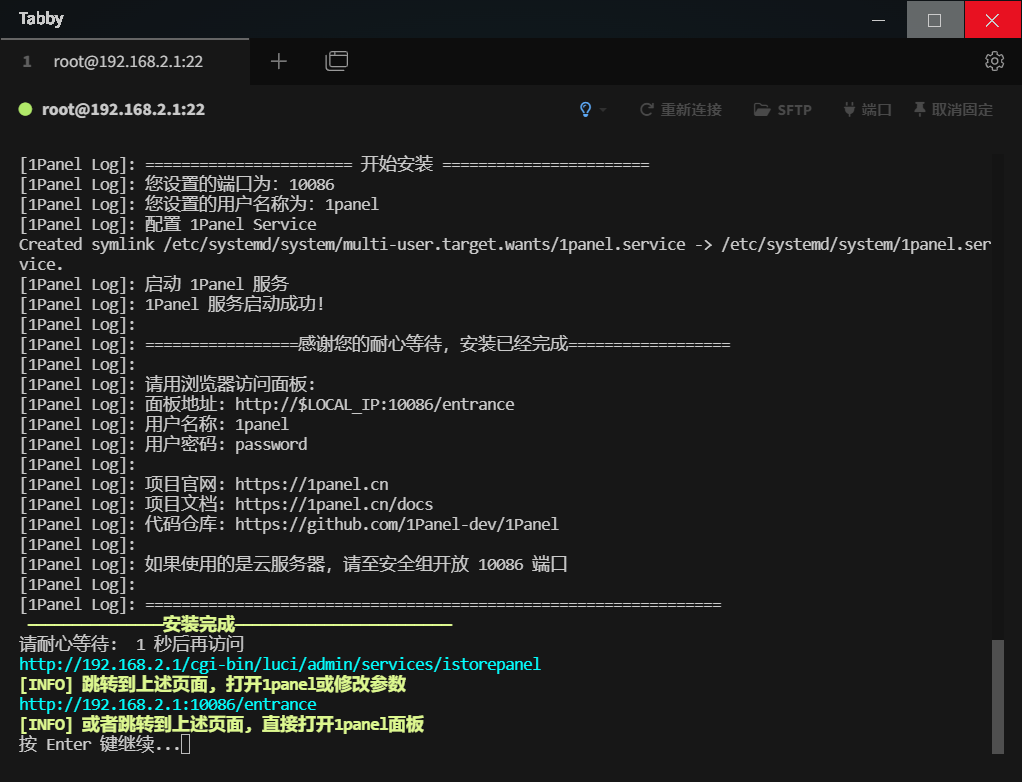Open the profiles and connections window icon

336,61
